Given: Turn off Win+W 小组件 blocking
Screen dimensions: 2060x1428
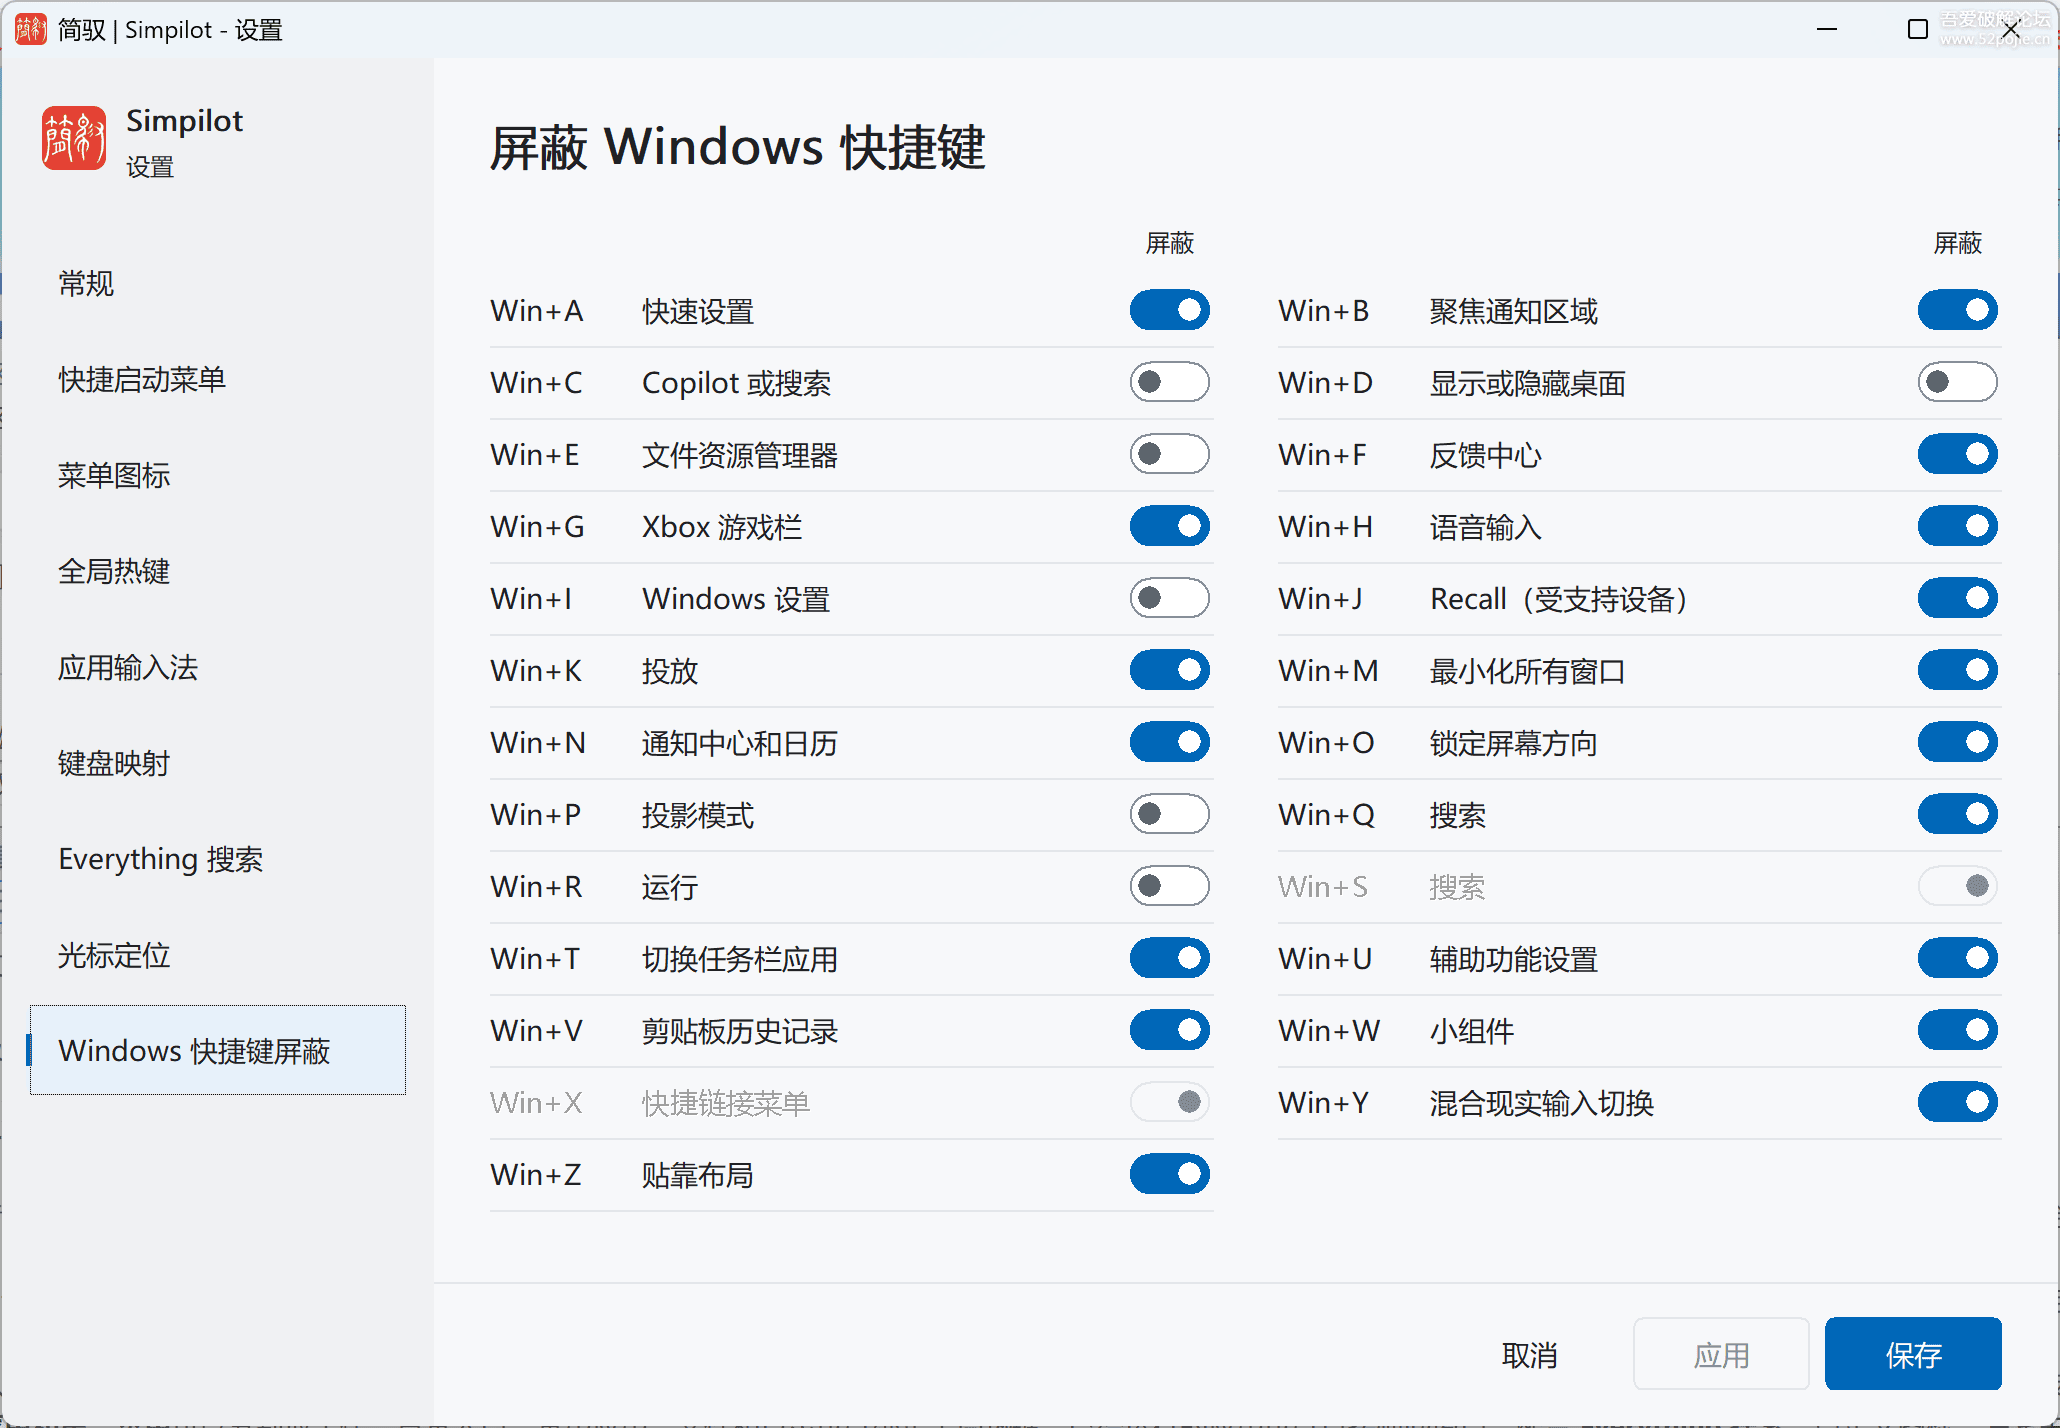Looking at the screenshot, I should pyautogui.click(x=1957, y=1030).
